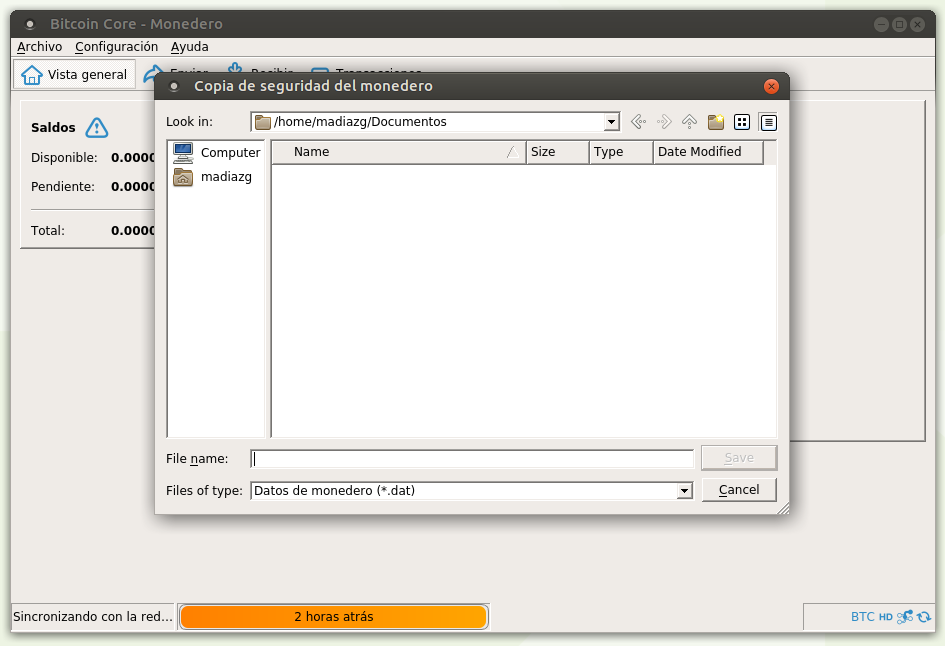This screenshot has height=646, width=945.
Task: Click the Bitcoin Core window title bar icon
Action: coord(30,24)
